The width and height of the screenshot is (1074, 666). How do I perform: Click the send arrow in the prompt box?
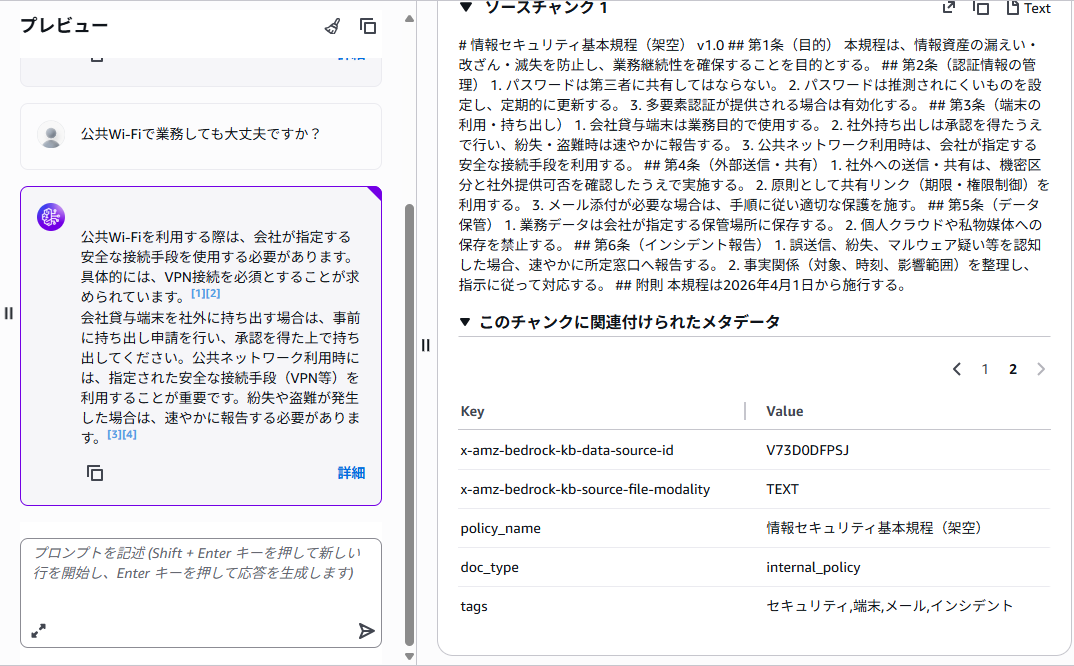[366, 630]
